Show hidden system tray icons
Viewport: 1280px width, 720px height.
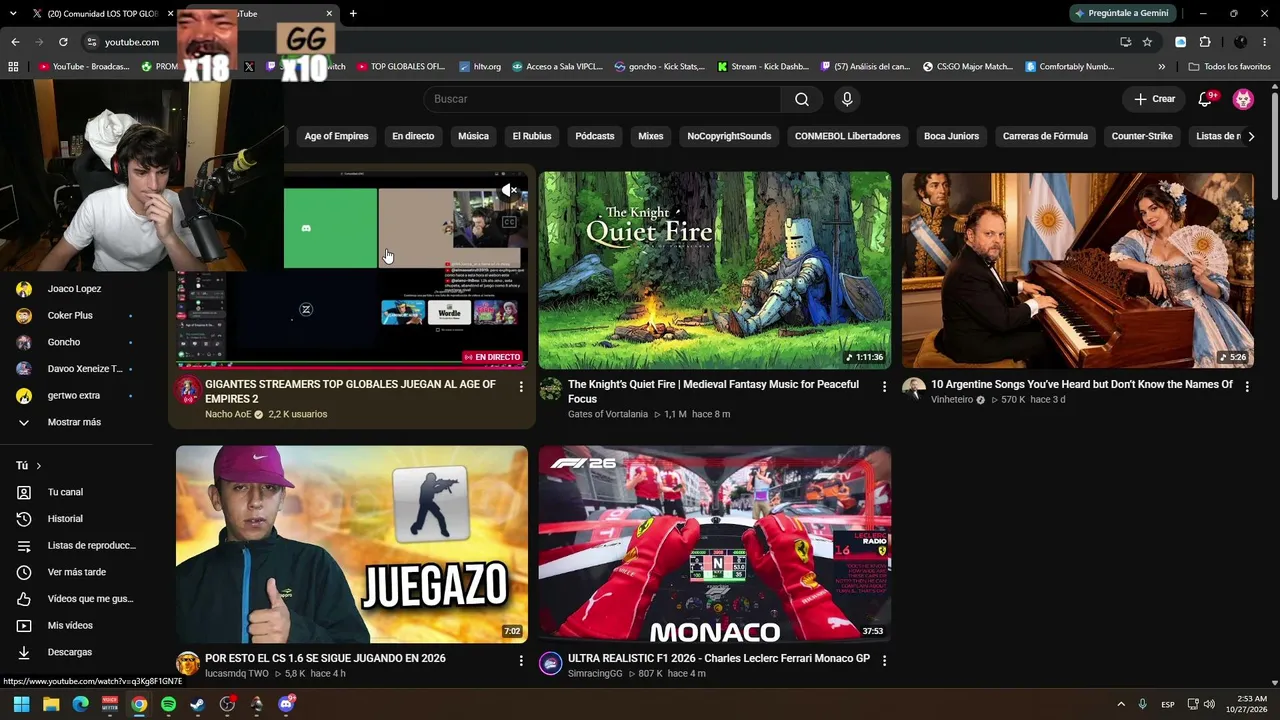[x=1120, y=704]
